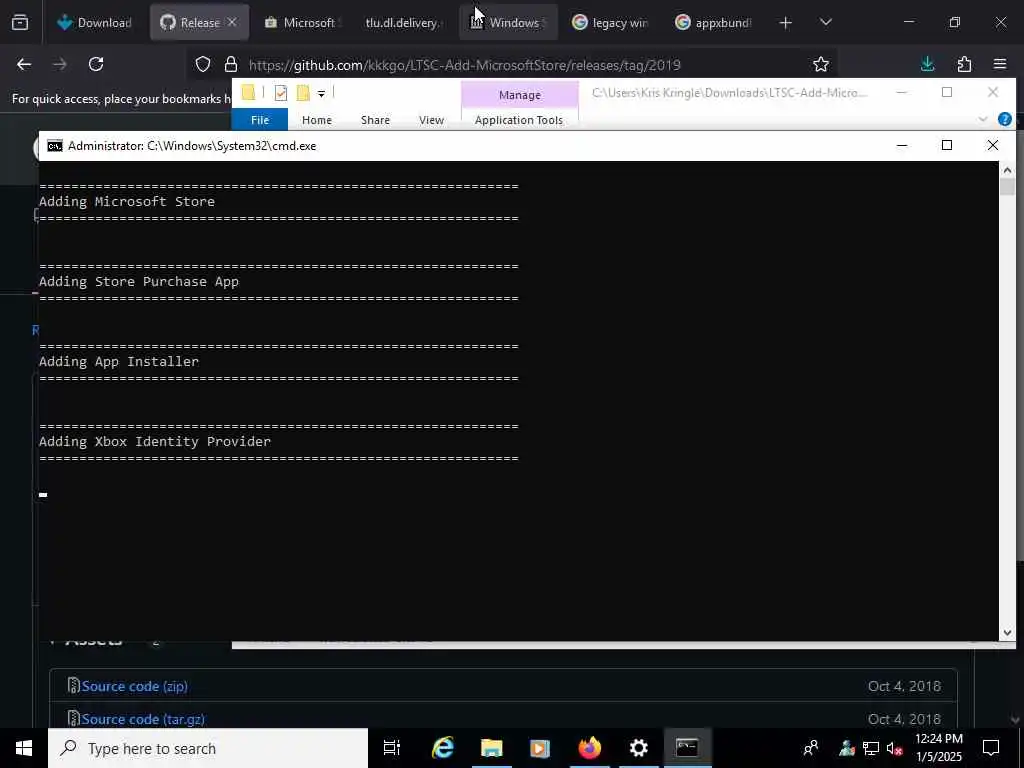
Task: Open Application Tools tab in File Explorer
Action: (x=519, y=120)
